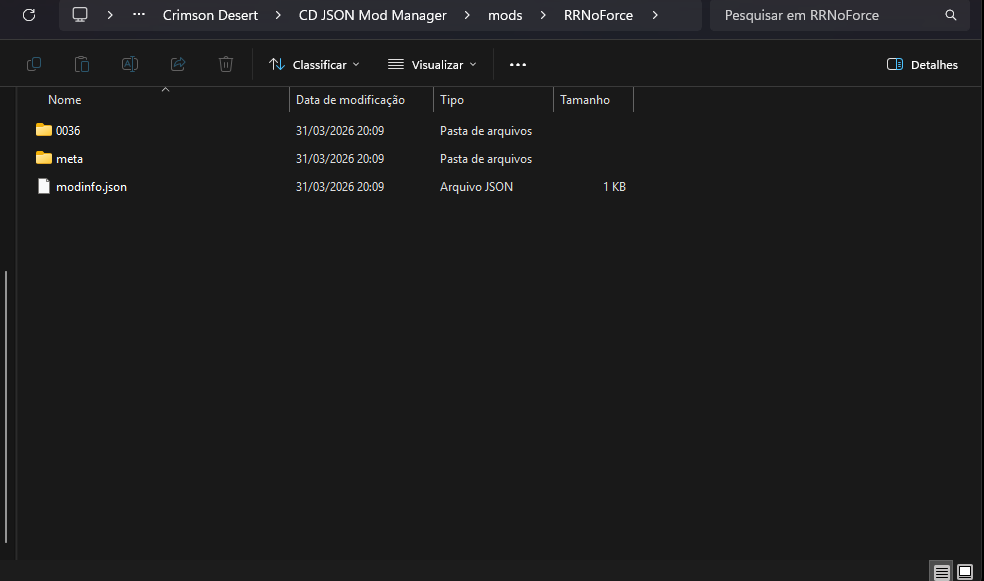
Task: Select the meta folder icon
Action: click(x=44, y=158)
